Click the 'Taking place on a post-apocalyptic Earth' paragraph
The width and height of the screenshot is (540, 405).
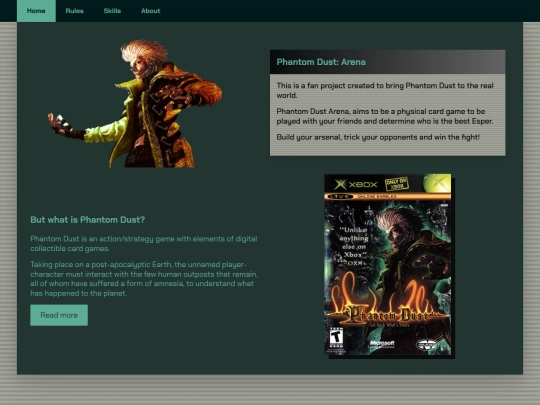pyautogui.click(x=144, y=279)
